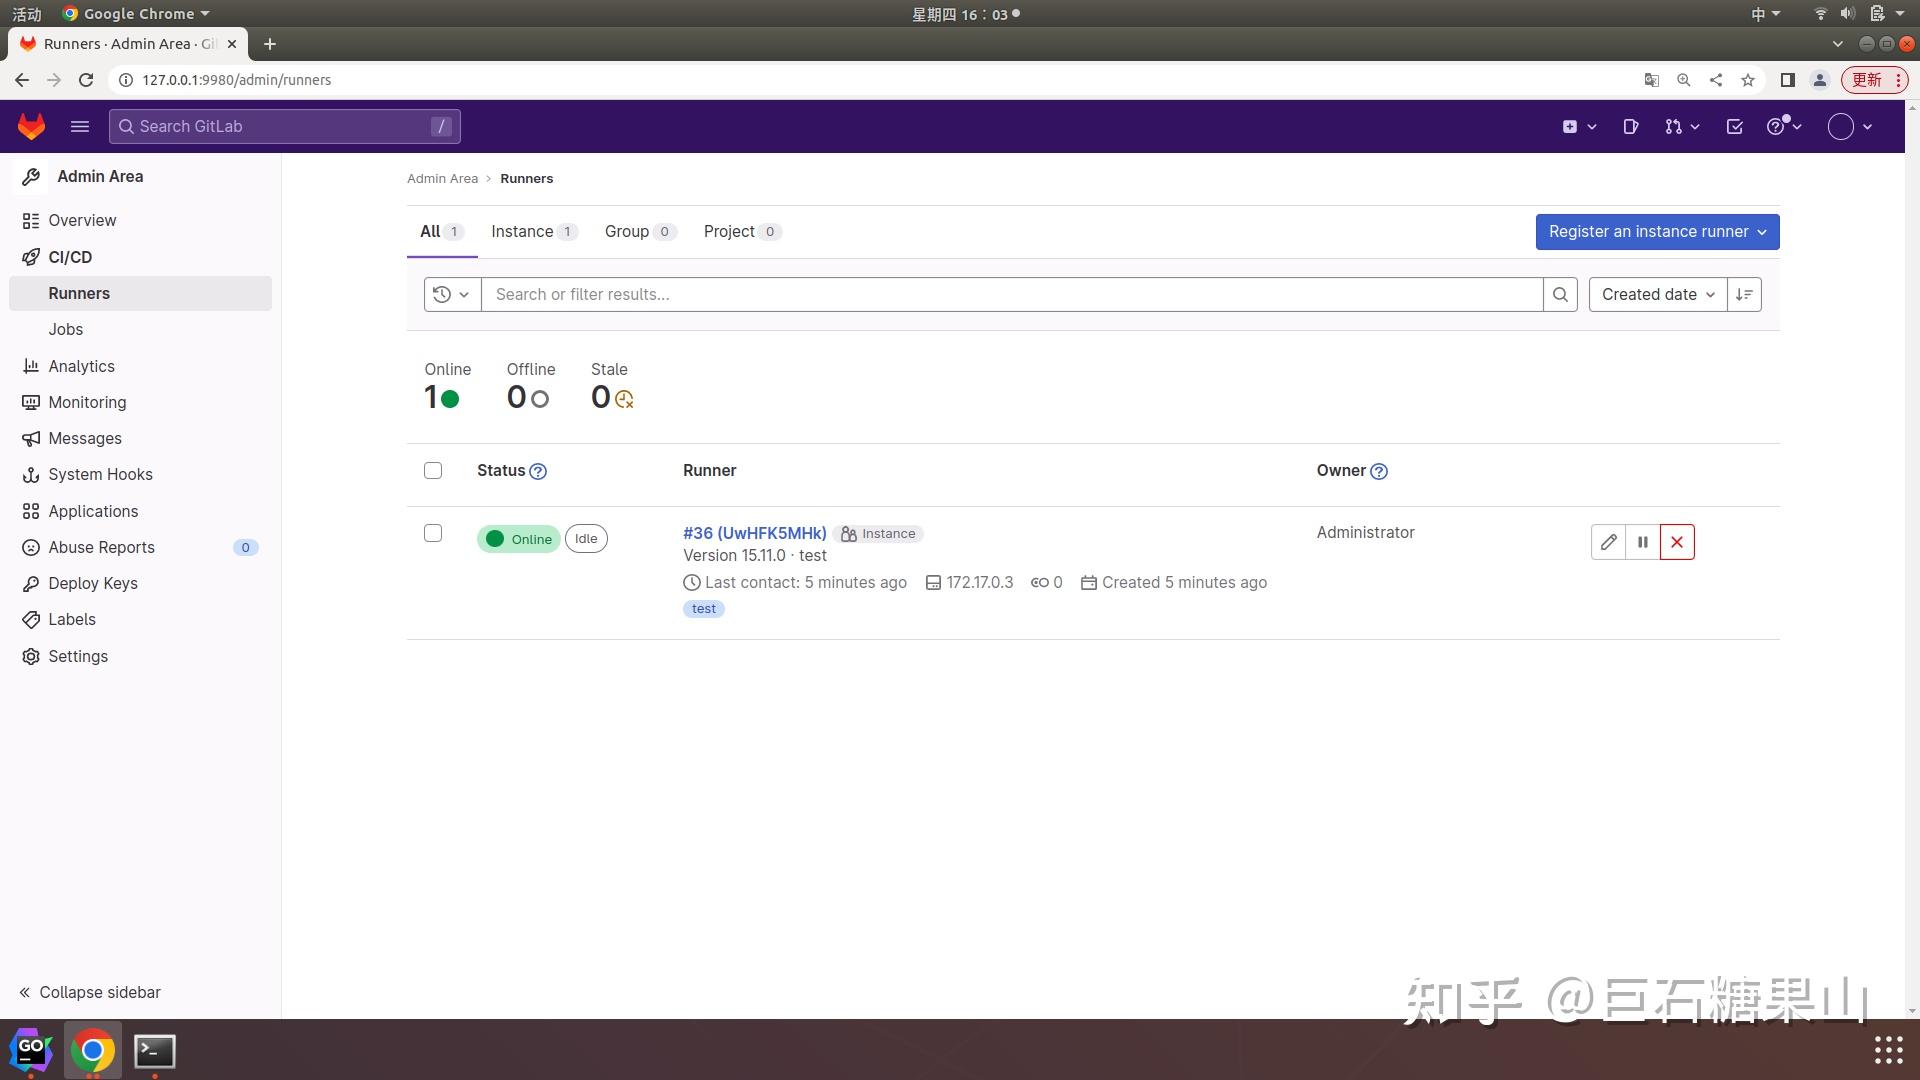The height and width of the screenshot is (1080, 1920).
Task: Select the runner #36 checkbox
Action: coord(432,533)
